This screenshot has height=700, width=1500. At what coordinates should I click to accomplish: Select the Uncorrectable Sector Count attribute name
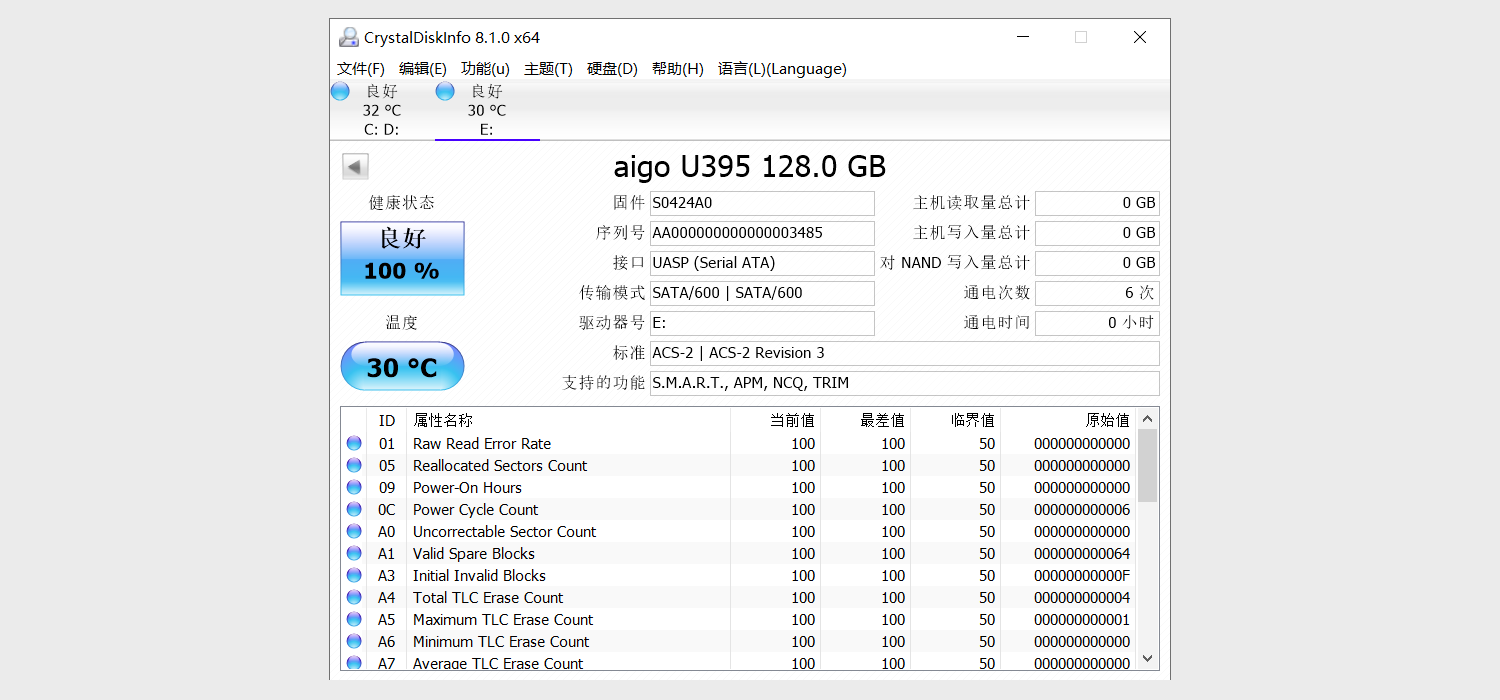click(504, 532)
